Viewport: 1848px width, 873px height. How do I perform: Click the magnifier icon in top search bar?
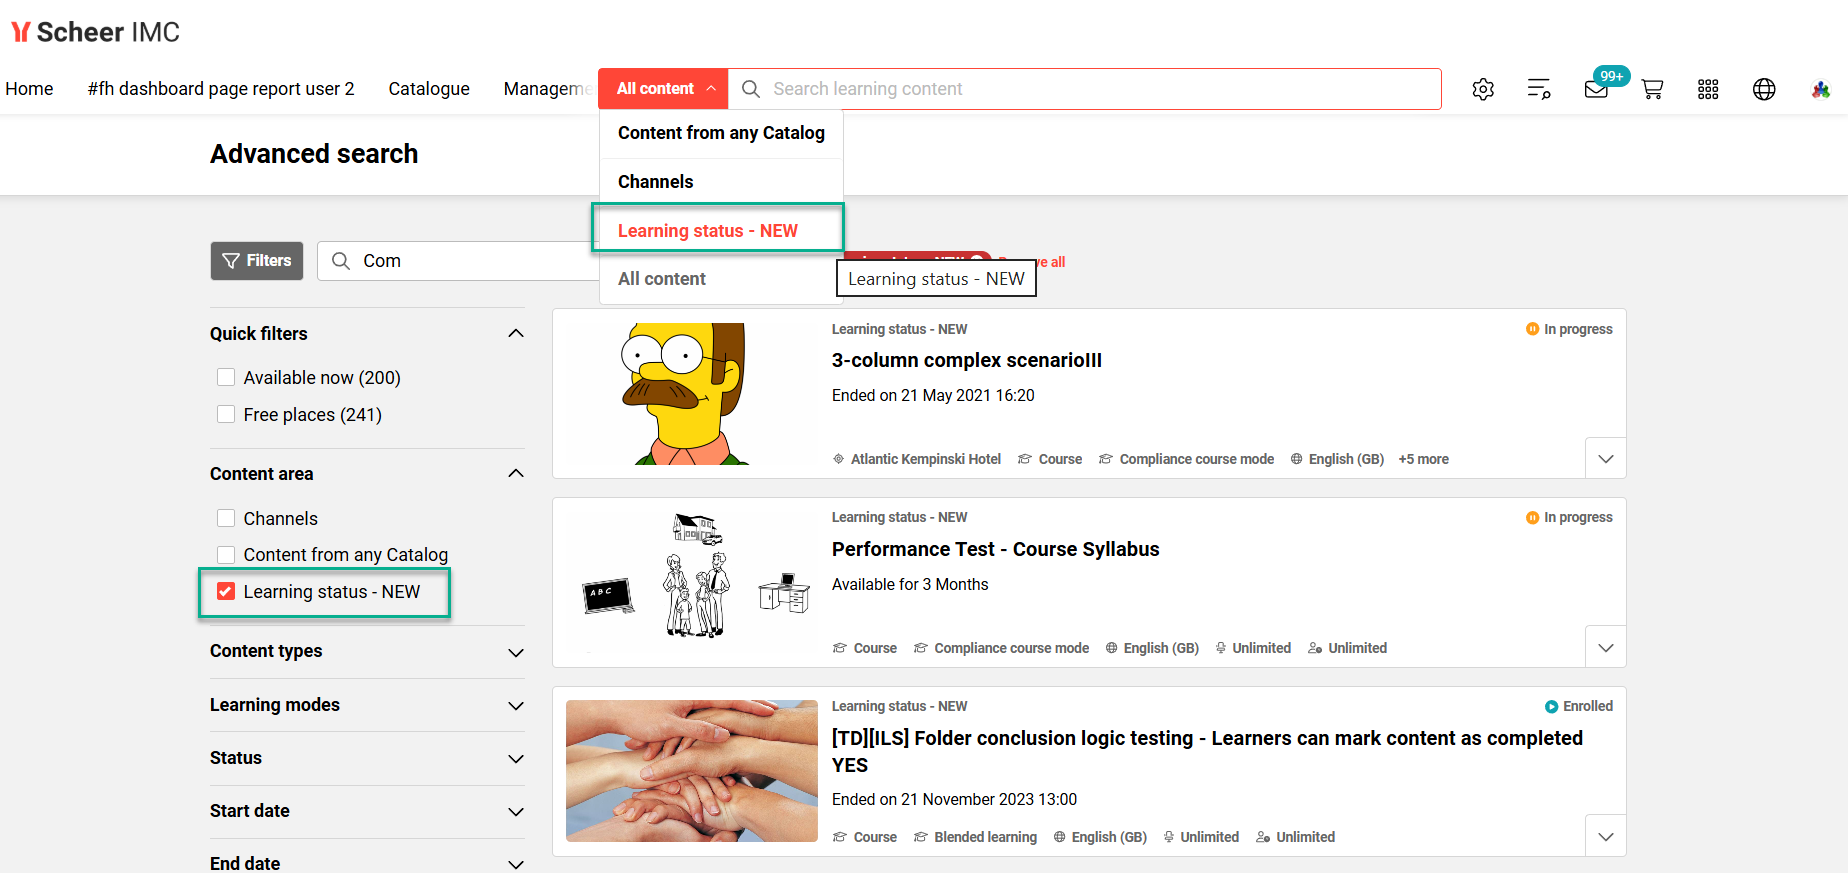751,89
